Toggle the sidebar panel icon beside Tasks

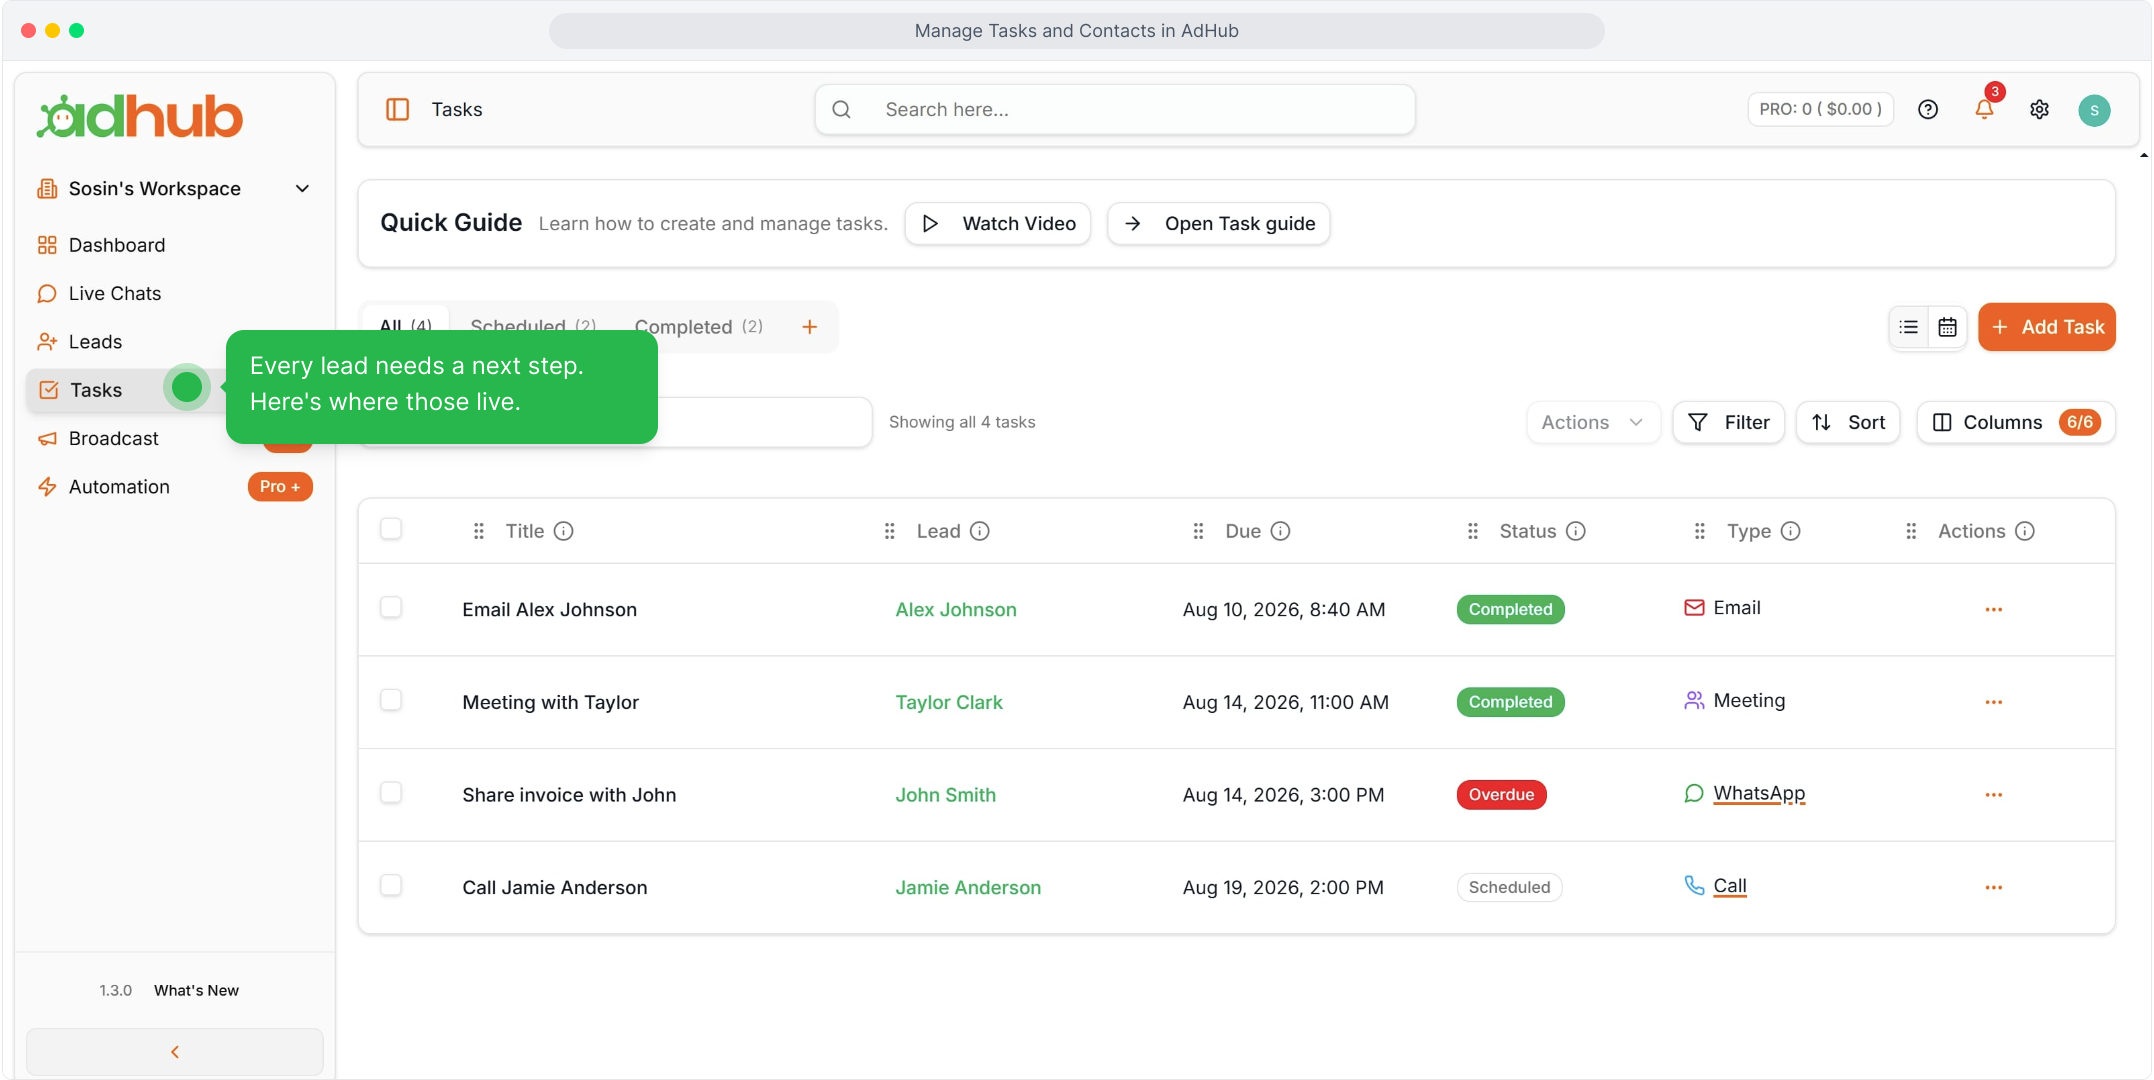tap(397, 109)
